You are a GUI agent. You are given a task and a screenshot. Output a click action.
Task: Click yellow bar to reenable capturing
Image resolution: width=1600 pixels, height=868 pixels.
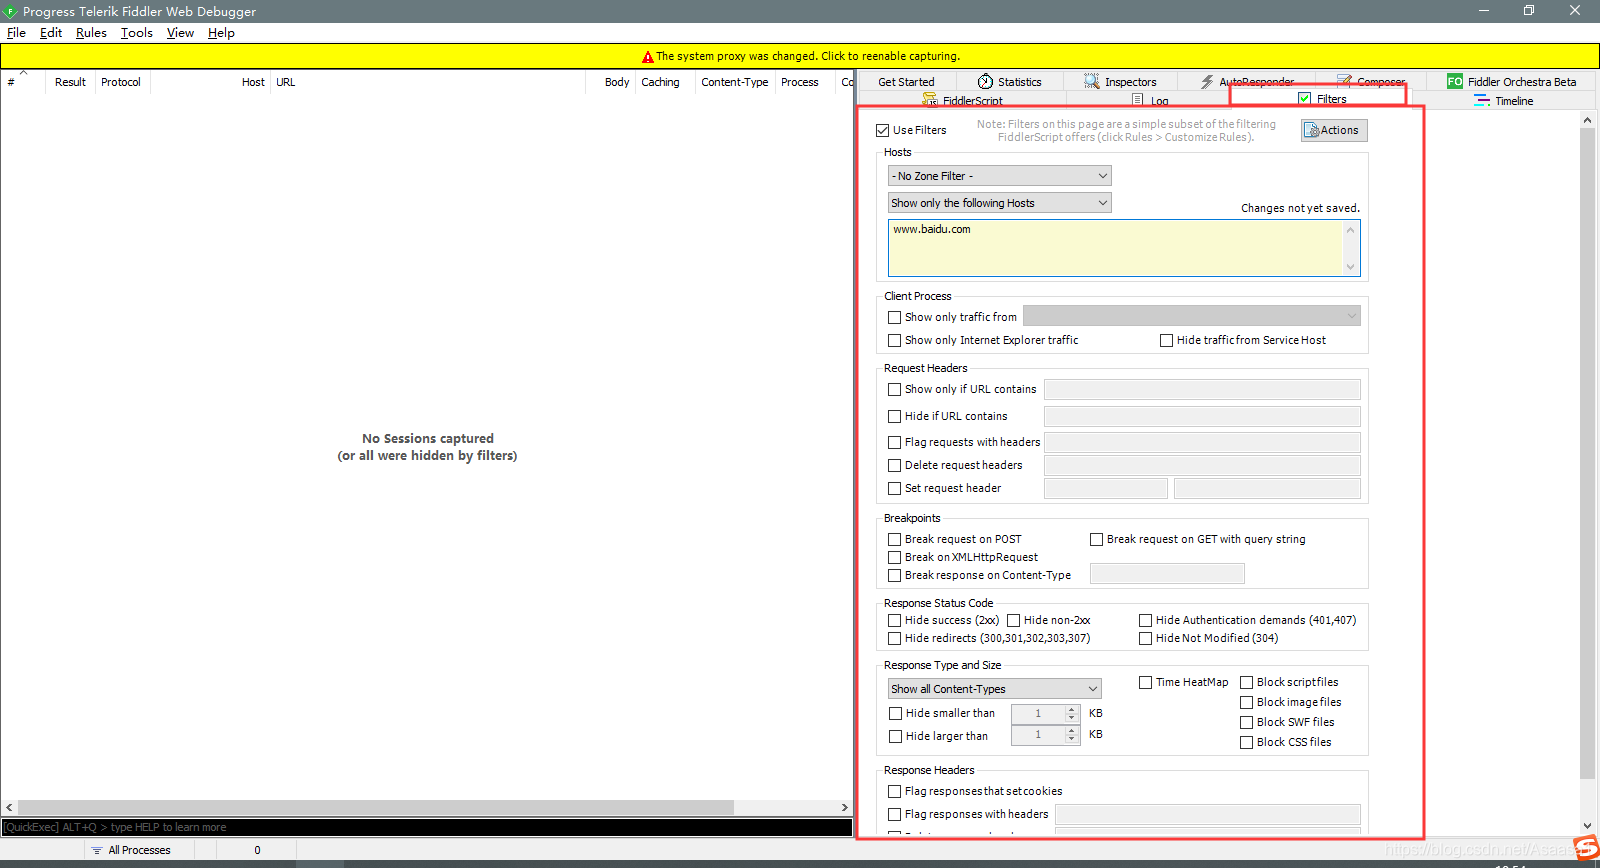click(x=800, y=56)
